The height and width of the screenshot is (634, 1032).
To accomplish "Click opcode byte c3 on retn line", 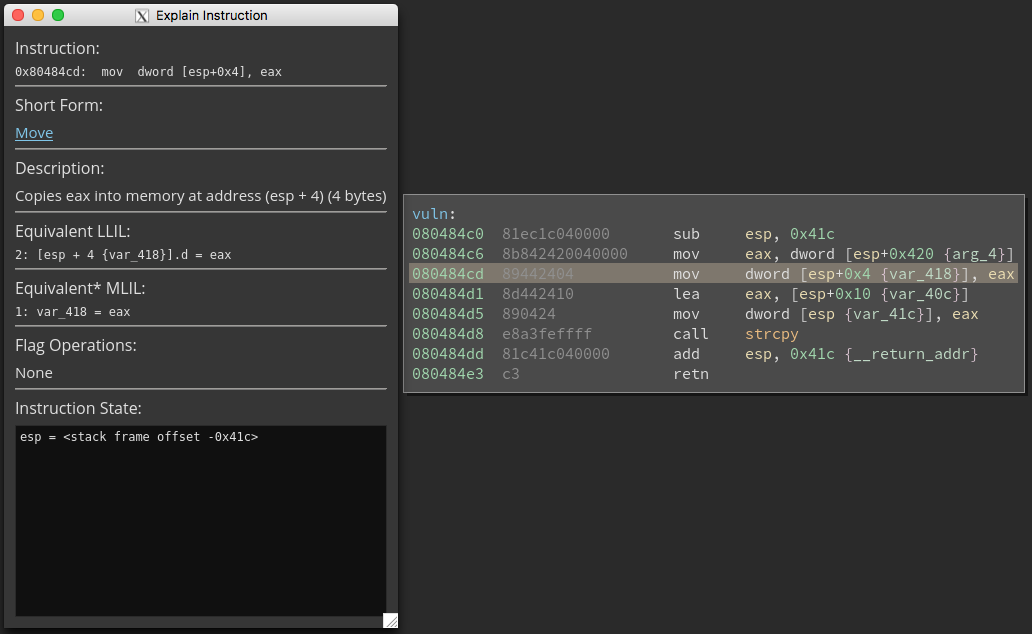I will 511,374.
